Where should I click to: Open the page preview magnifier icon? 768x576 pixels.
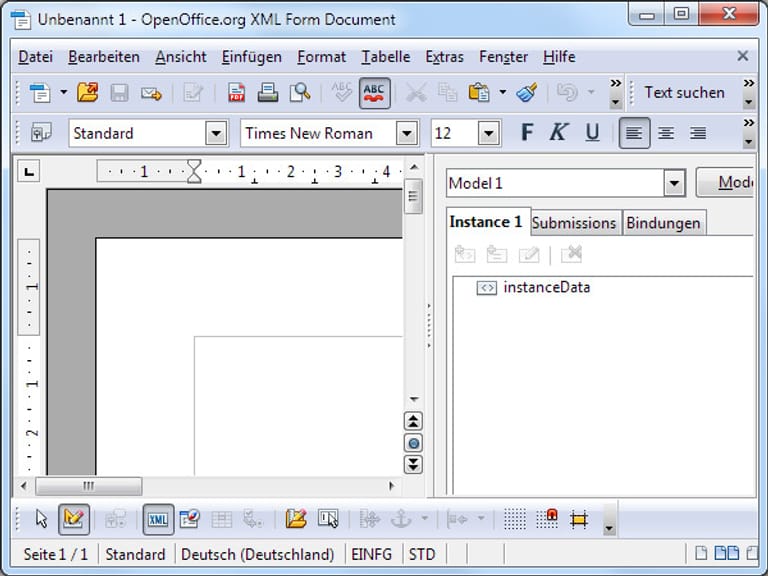coord(300,93)
